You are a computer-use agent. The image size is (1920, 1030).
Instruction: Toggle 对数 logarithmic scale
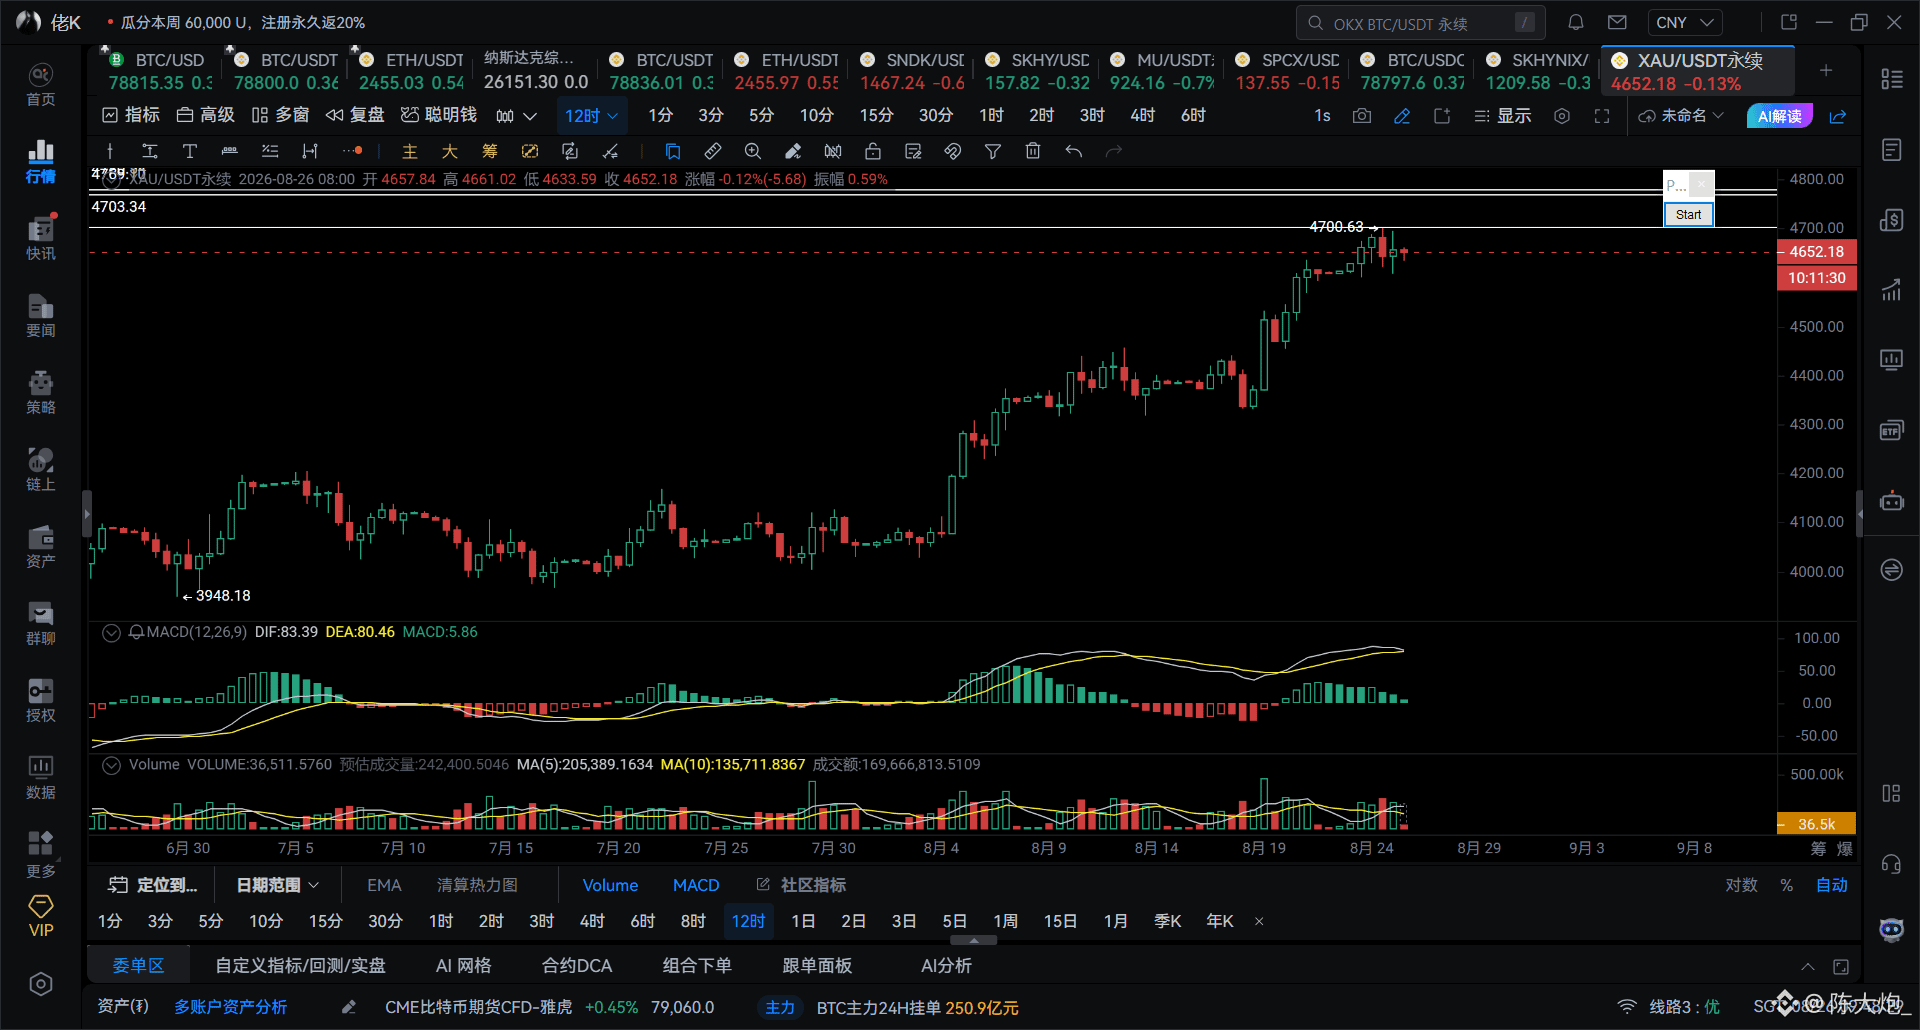click(x=1741, y=885)
